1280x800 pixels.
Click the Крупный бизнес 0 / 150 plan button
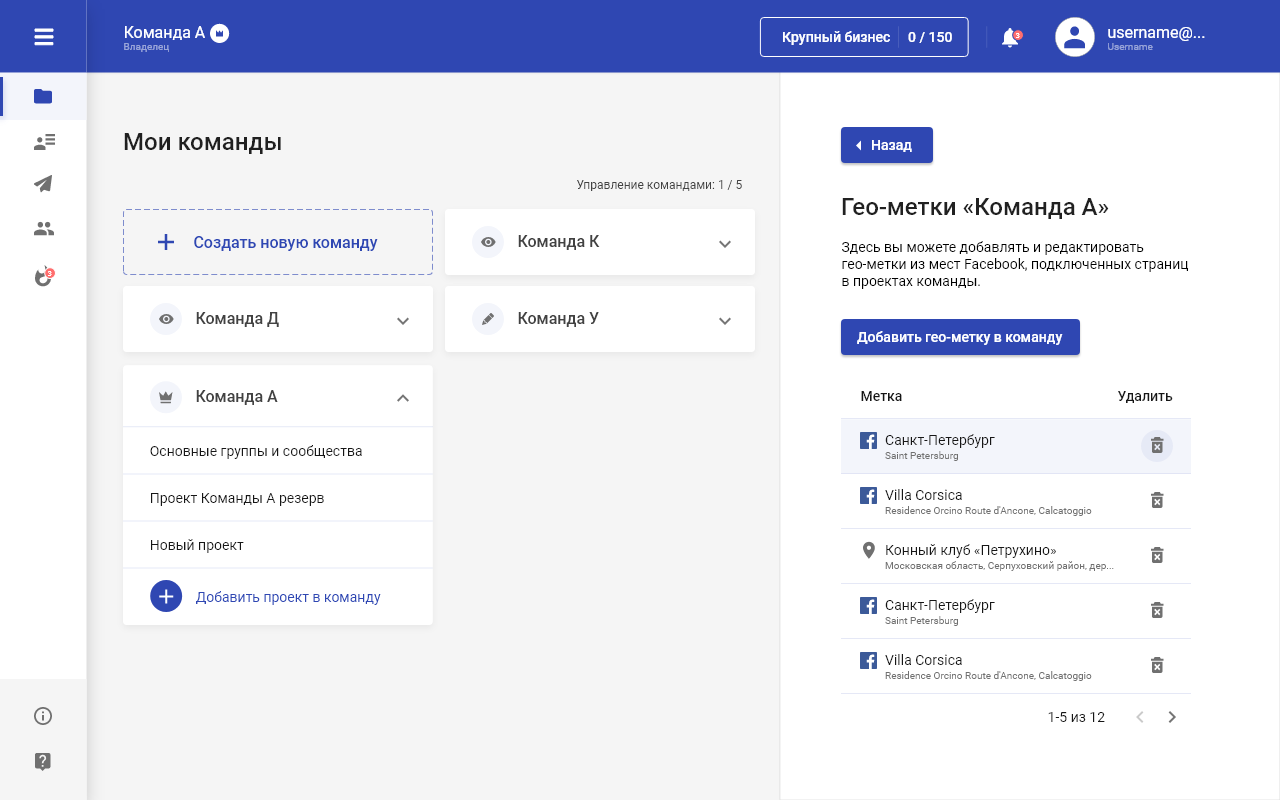[x=864, y=37]
